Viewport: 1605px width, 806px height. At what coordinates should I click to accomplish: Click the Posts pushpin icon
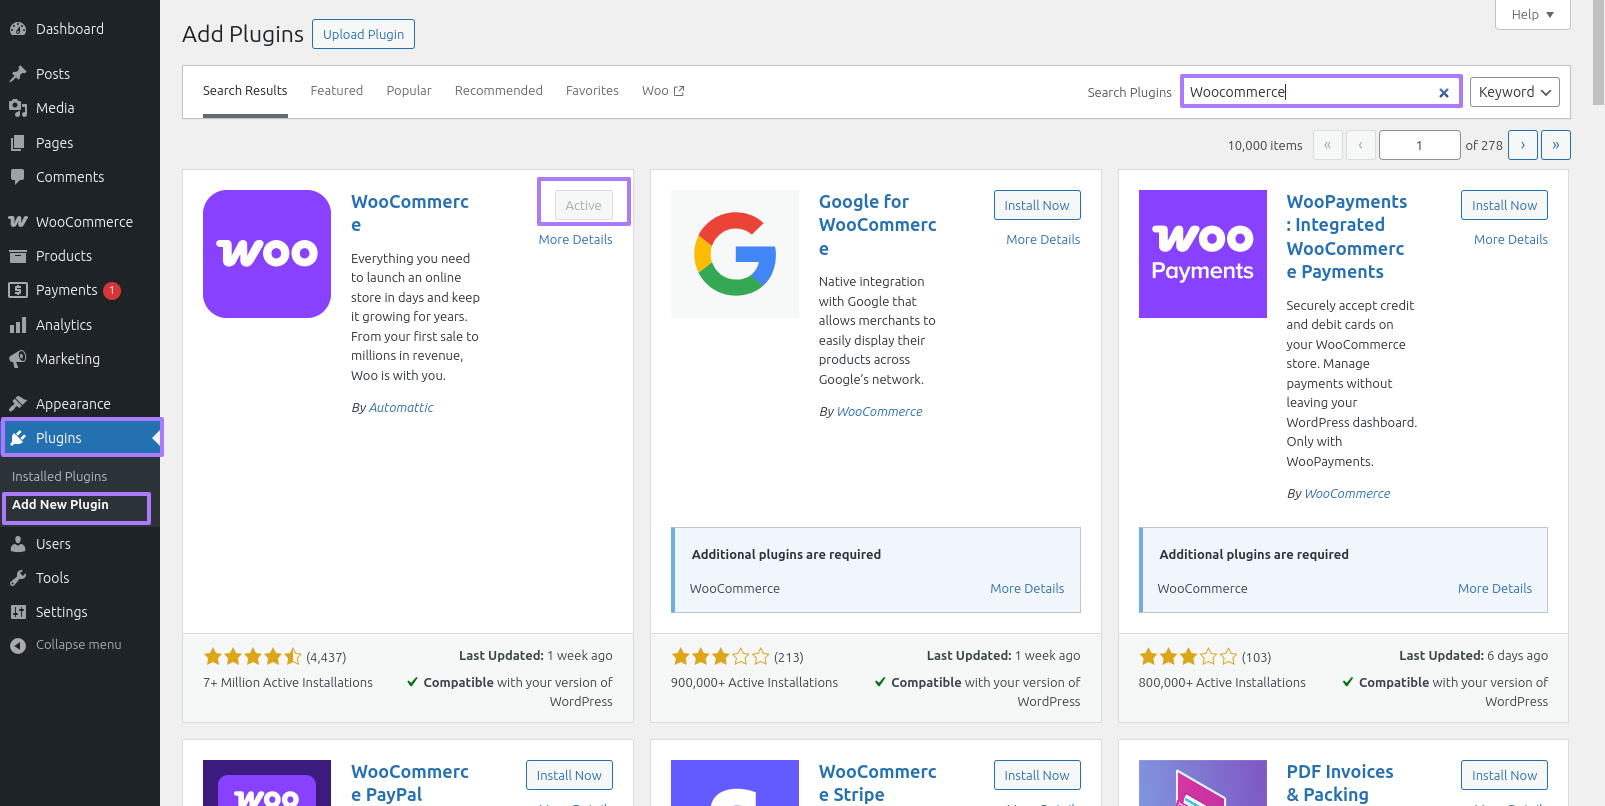point(18,74)
